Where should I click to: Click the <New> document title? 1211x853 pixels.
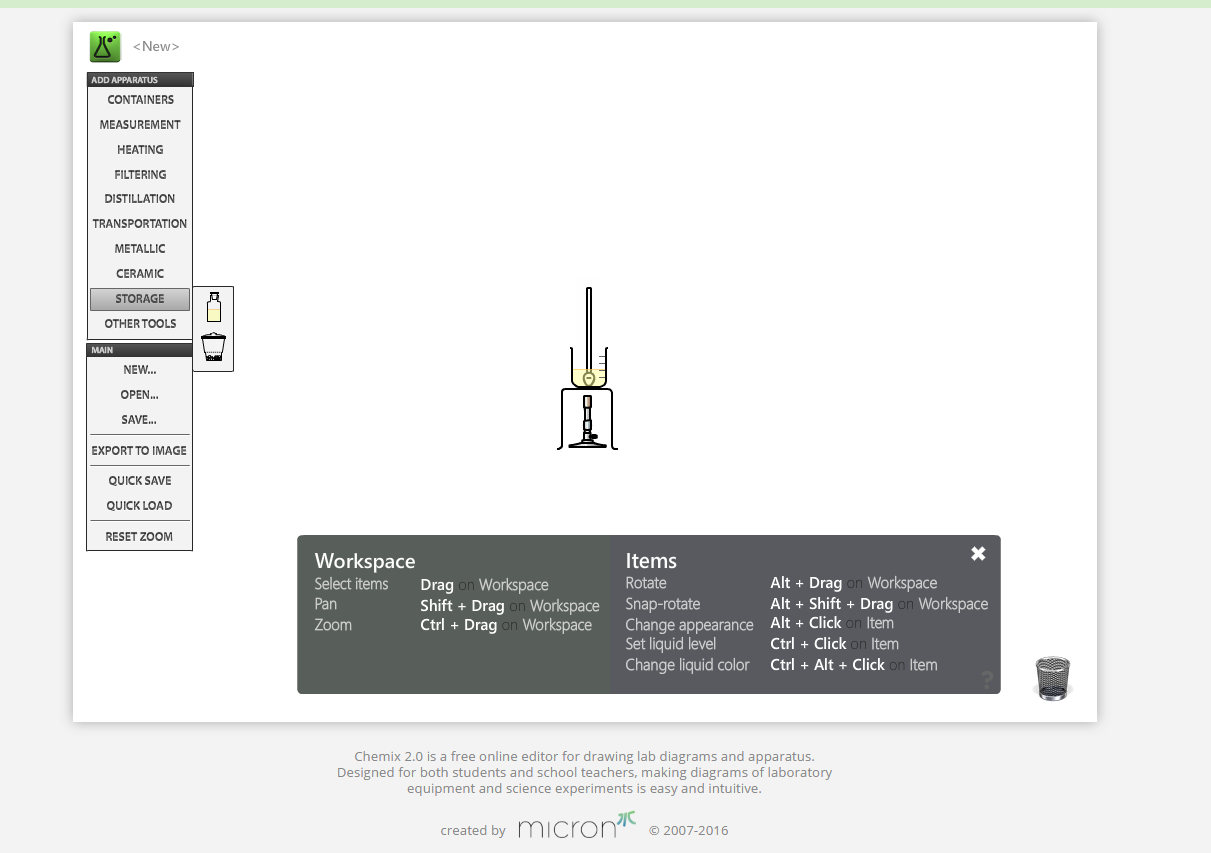point(156,46)
